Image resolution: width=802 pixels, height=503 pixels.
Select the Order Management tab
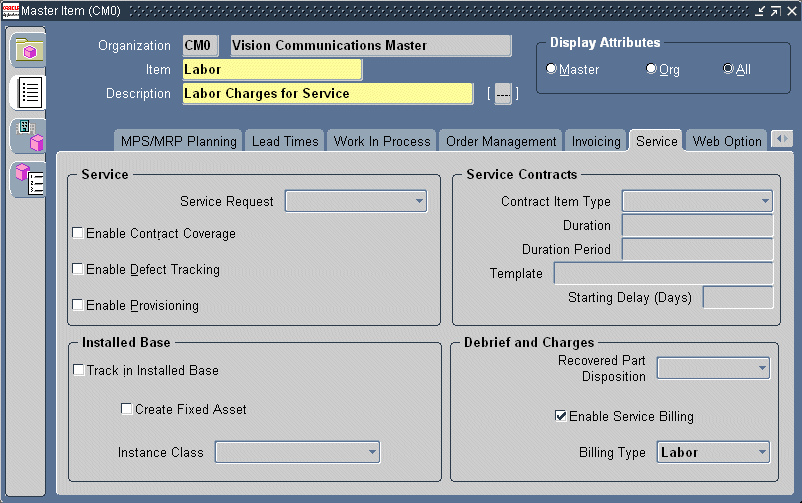tap(501, 141)
